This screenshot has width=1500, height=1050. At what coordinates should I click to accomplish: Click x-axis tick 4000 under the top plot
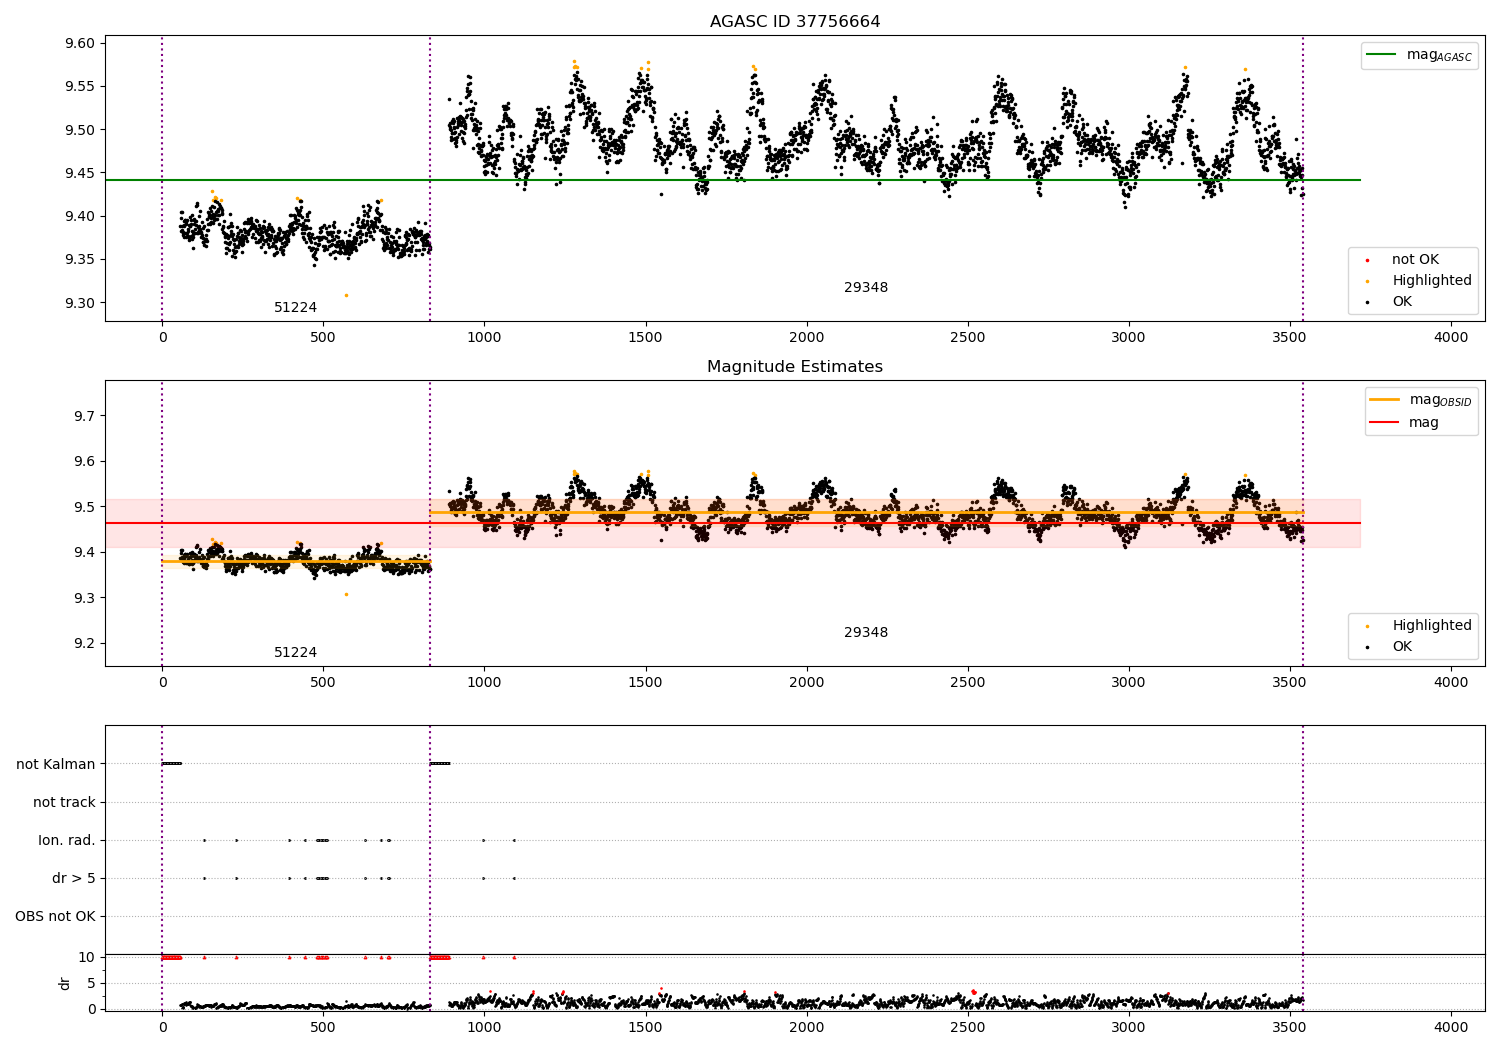[1451, 338]
